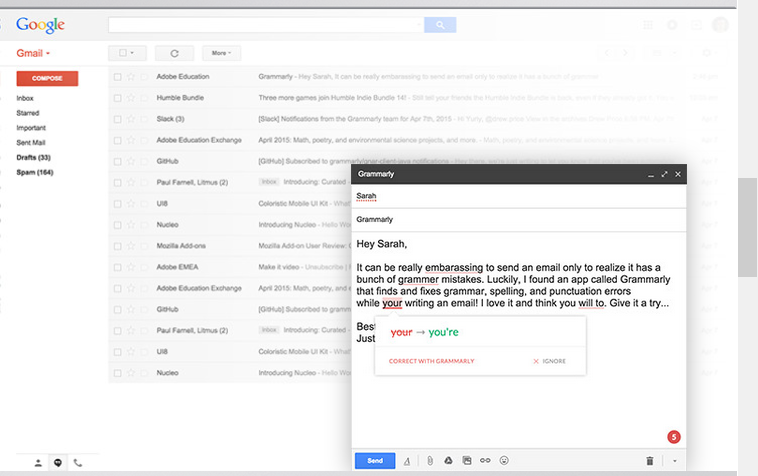This screenshot has width=758, height=476.
Task: Click the search magnifier button
Action: point(440,25)
